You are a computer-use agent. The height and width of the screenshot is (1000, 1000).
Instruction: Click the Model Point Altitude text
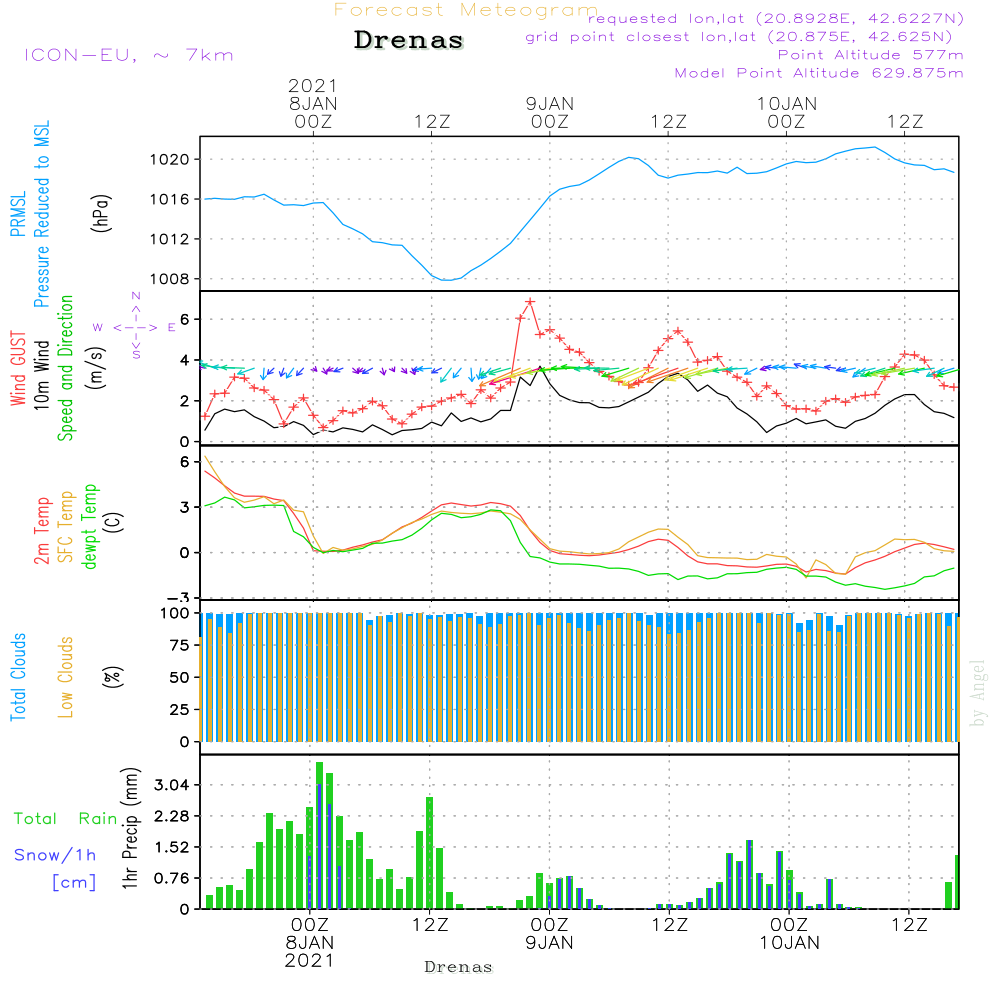click(x=819, y=73)
